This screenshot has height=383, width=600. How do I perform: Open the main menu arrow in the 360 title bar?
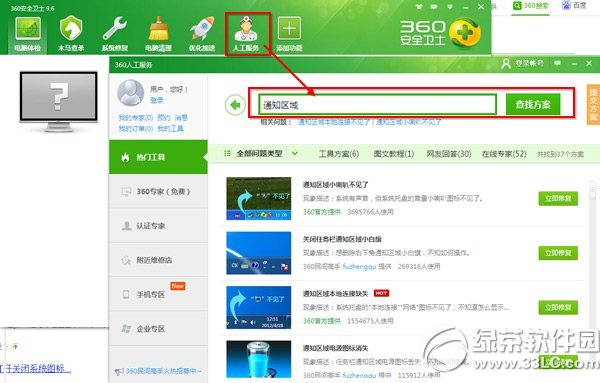pos(450,7)
